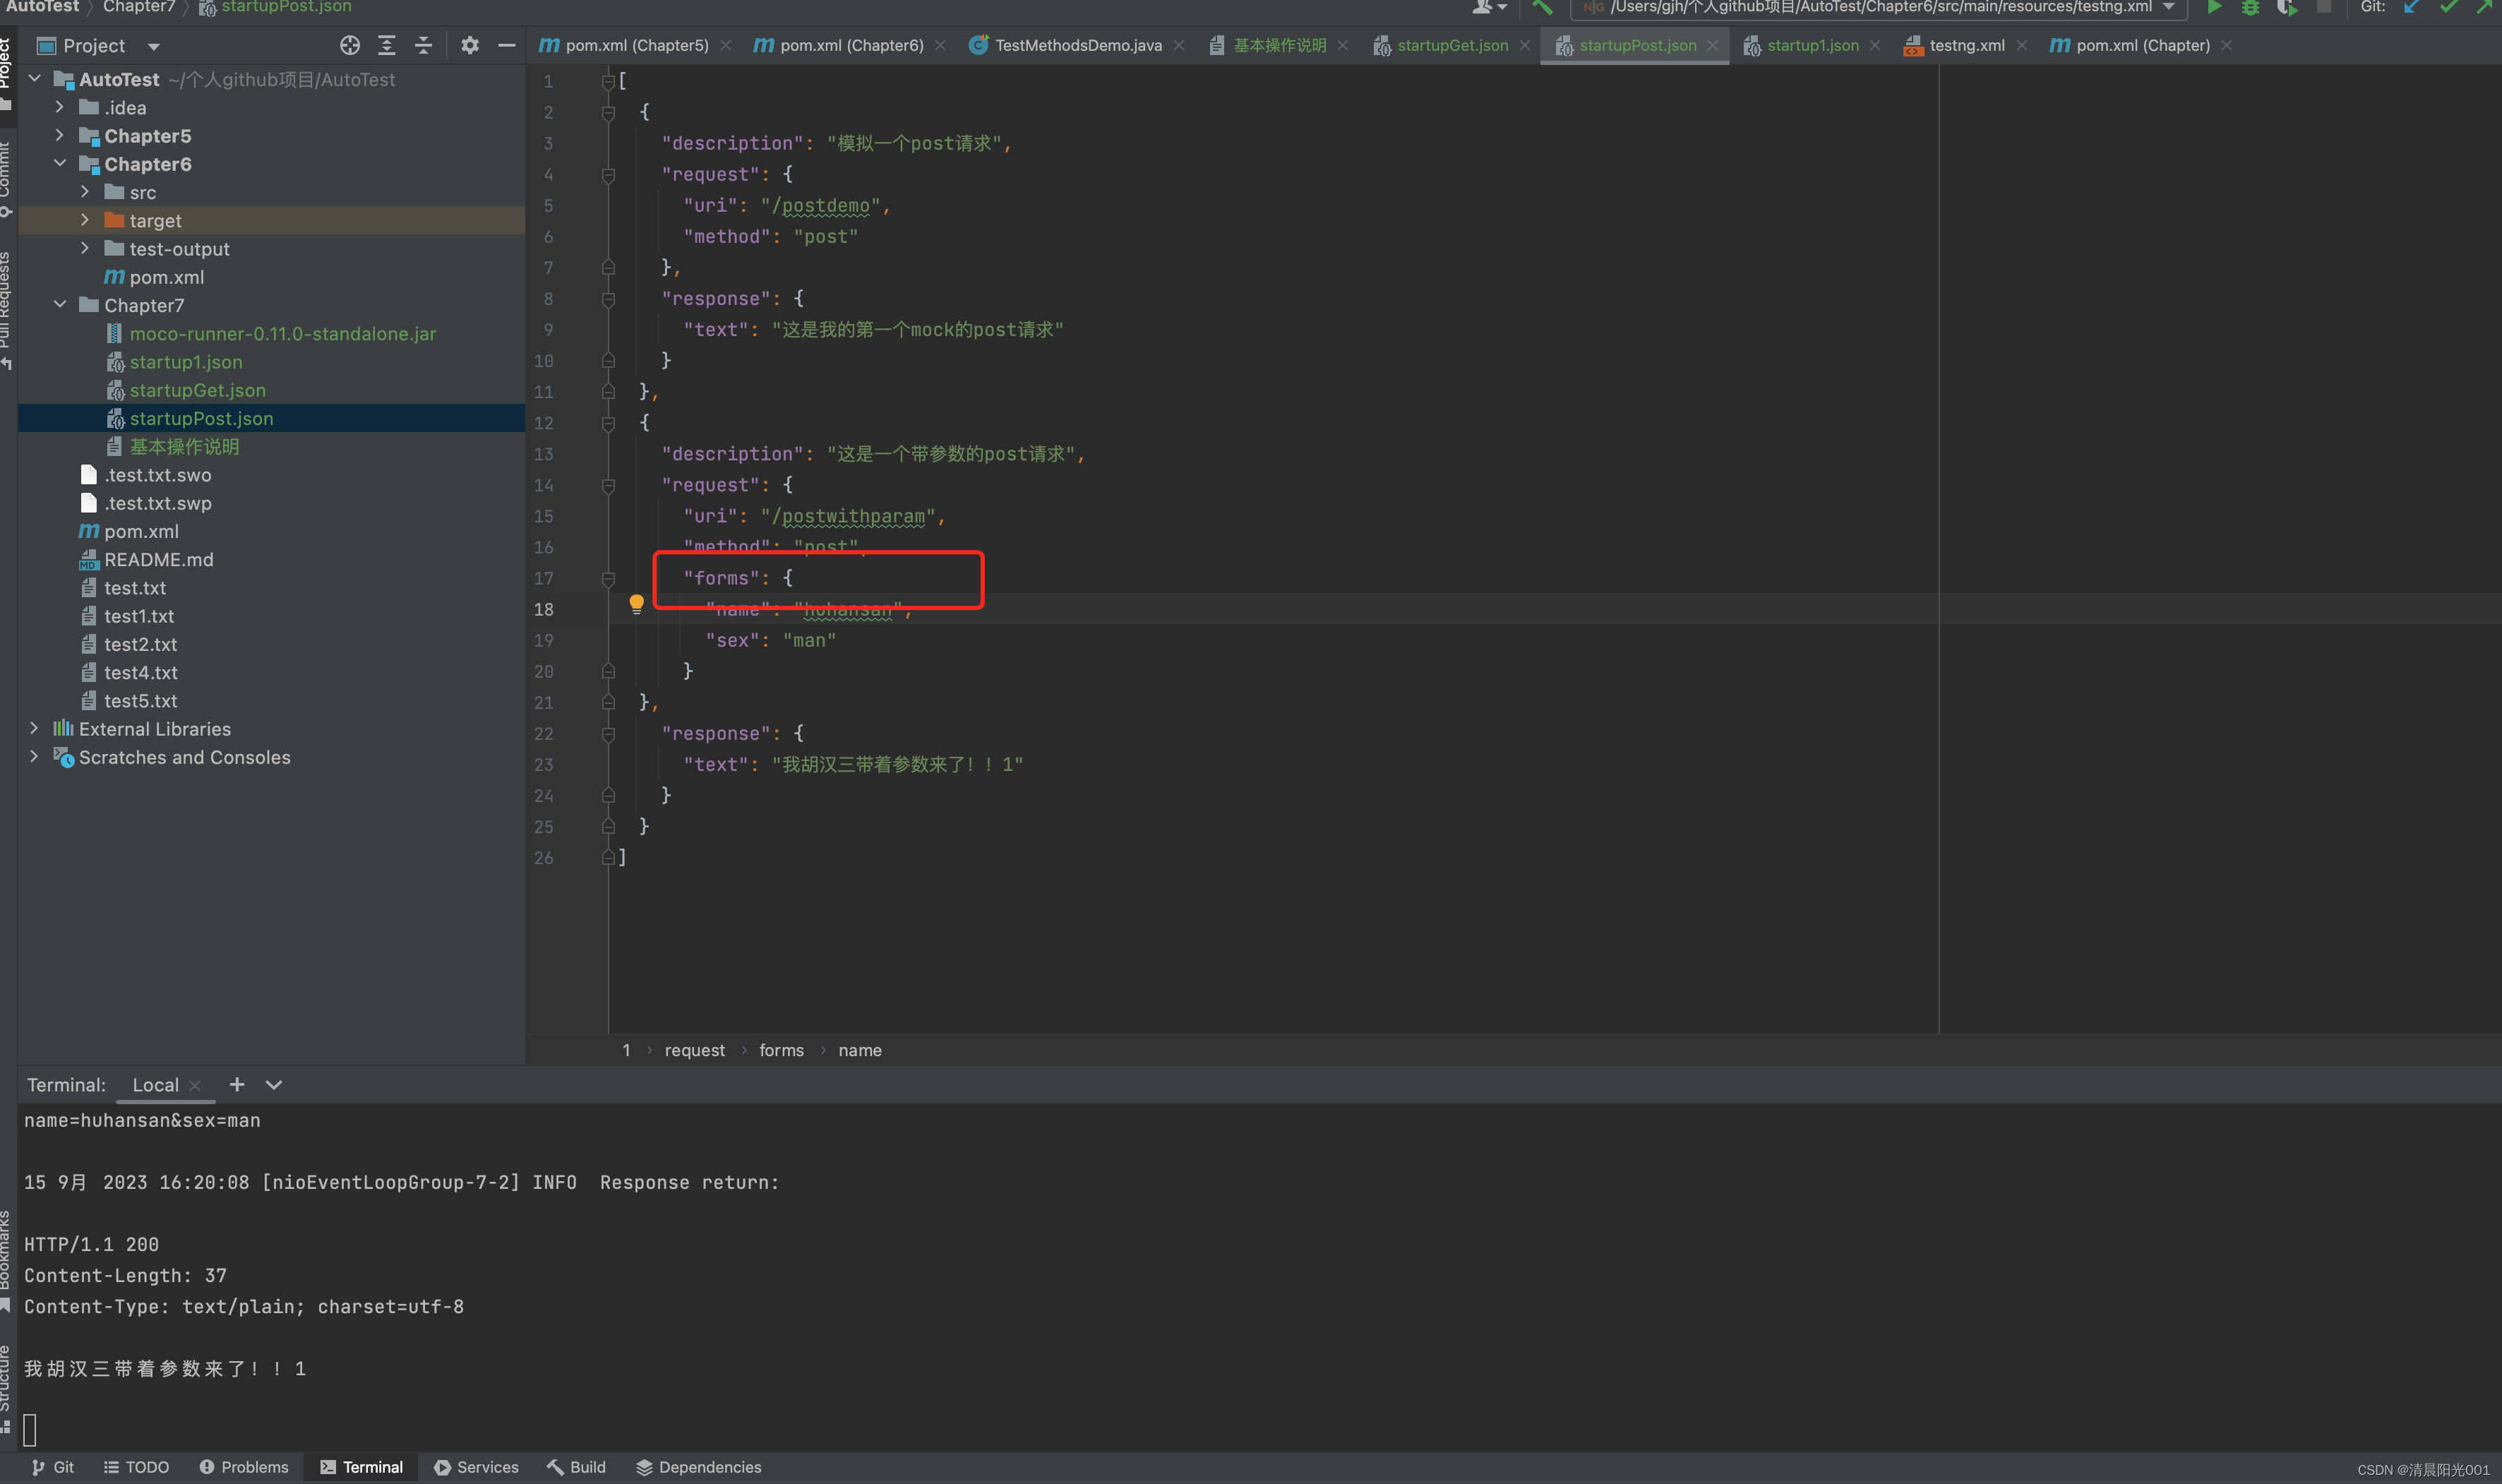The image size is (2502, 1484).
Task: Add new terminal session with plus icon
Action: 237,1084
